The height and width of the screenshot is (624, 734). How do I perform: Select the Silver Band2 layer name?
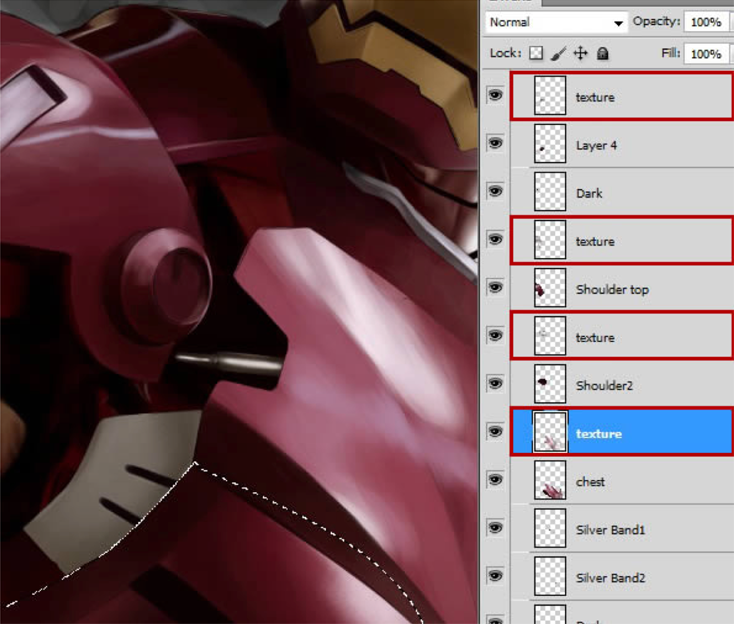(610, 578)
